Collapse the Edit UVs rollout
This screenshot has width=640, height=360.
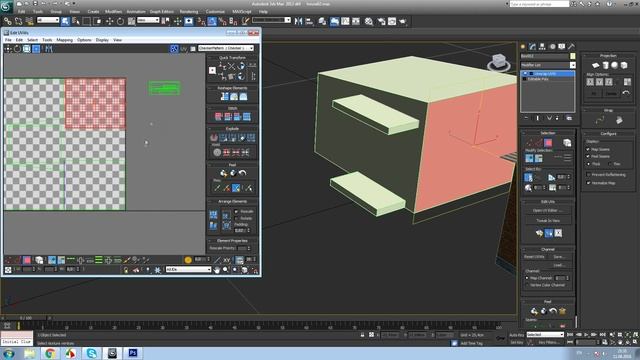pyautogui.click(x=548, y=202)
